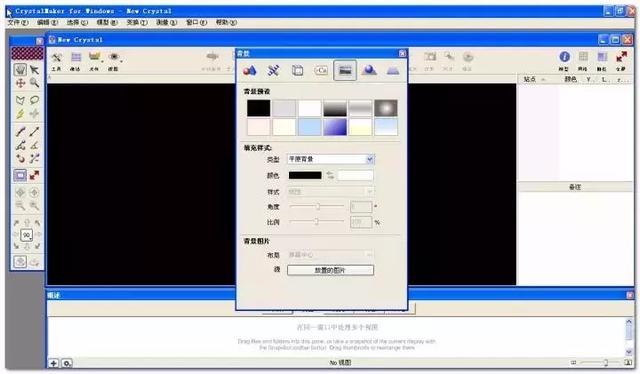Select the arrow pointer tool
Viewport: 640px width, 374px height.
click(x=34, y=70)
